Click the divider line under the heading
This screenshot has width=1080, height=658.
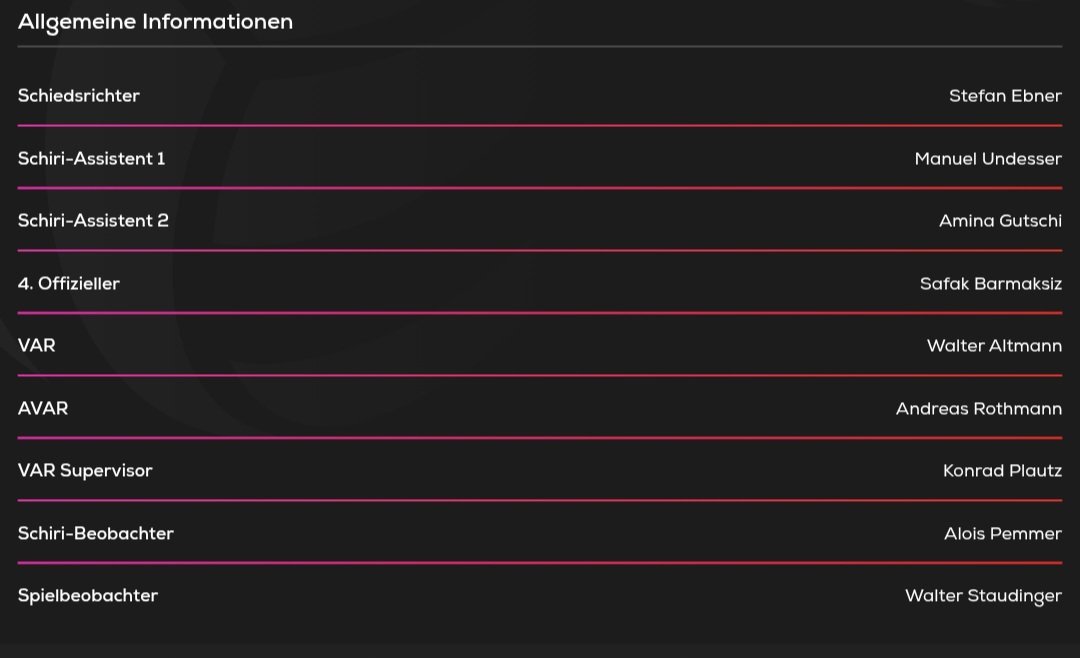click(540, 46)
